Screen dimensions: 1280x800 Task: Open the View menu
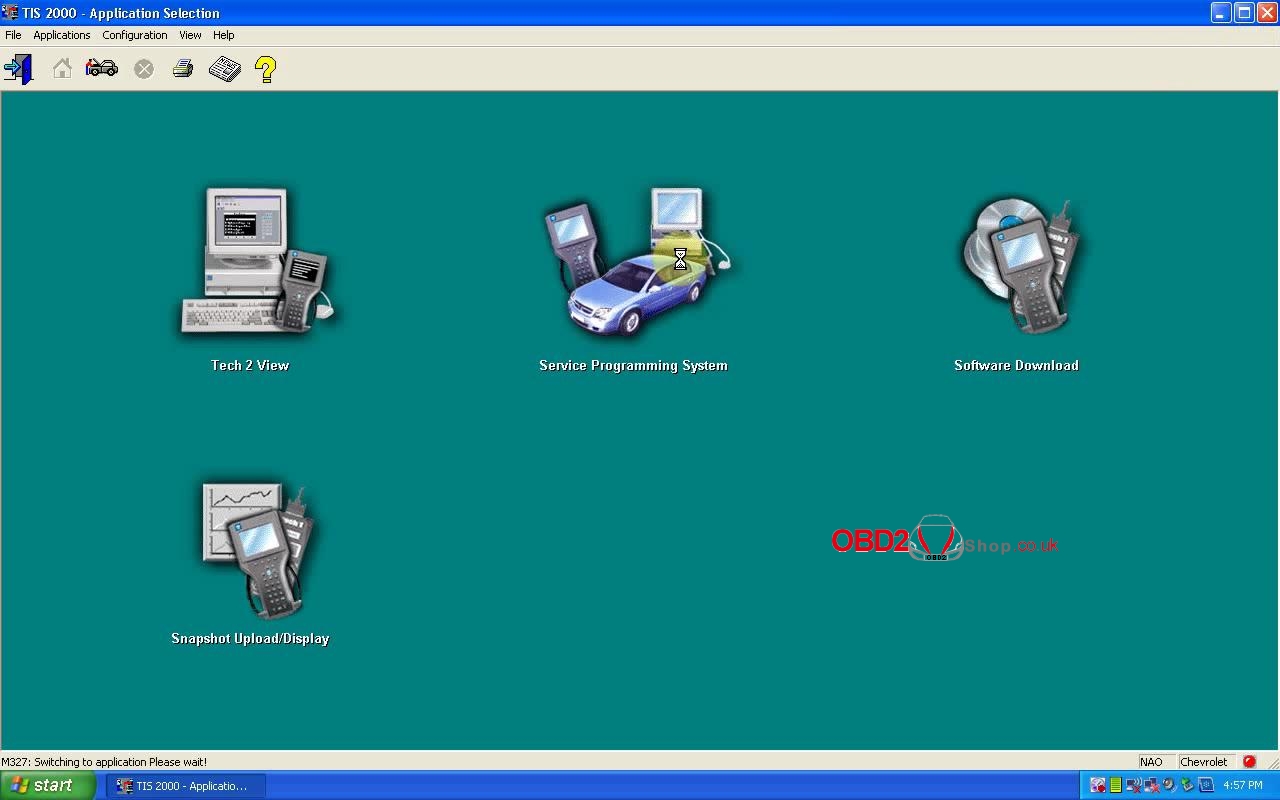(x=190, y=35)
